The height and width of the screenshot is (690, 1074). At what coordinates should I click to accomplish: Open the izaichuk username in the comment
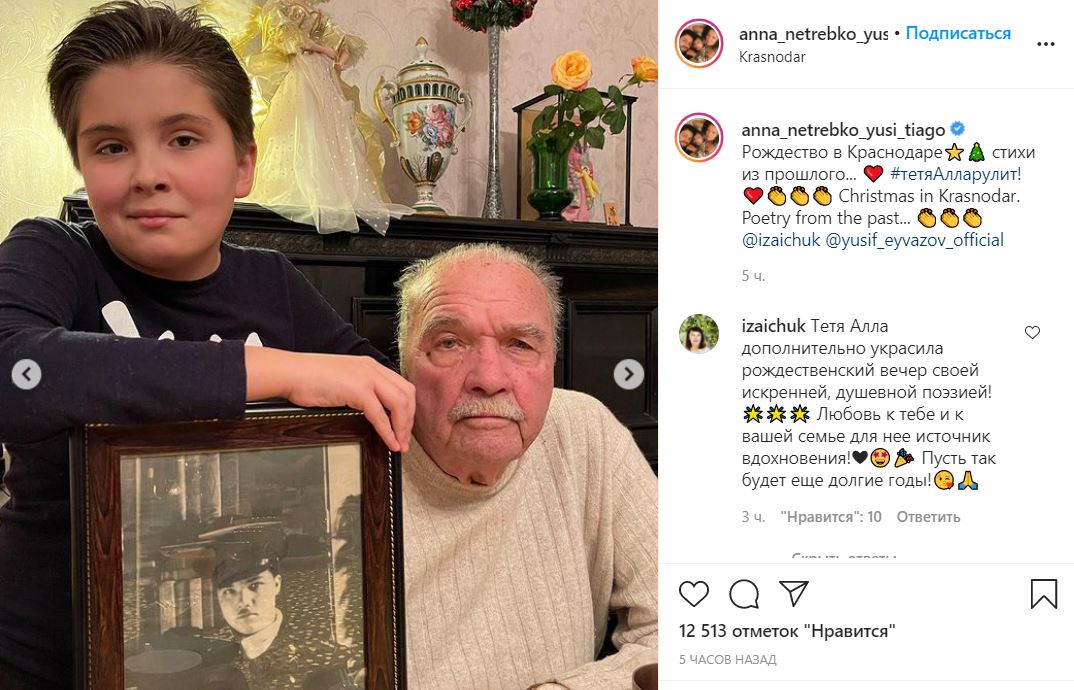[773, 326]
